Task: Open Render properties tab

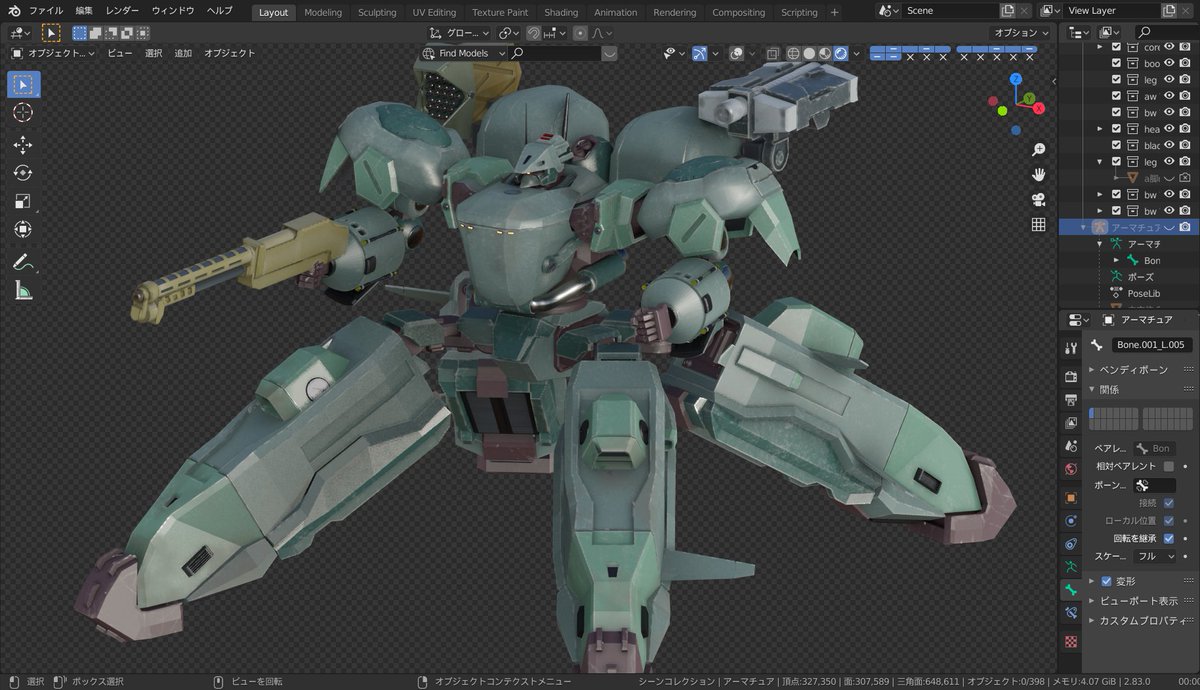Action: [x=1071, y=376]
